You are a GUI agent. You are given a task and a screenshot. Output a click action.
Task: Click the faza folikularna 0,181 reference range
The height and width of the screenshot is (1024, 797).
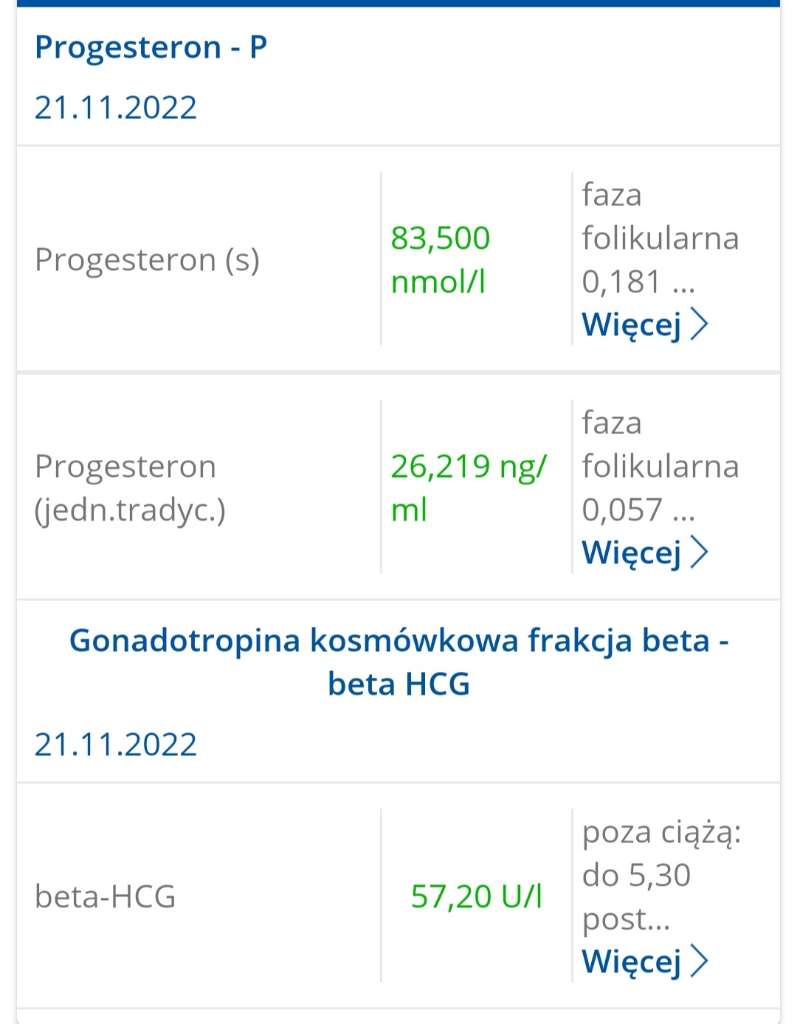point(660,238)
